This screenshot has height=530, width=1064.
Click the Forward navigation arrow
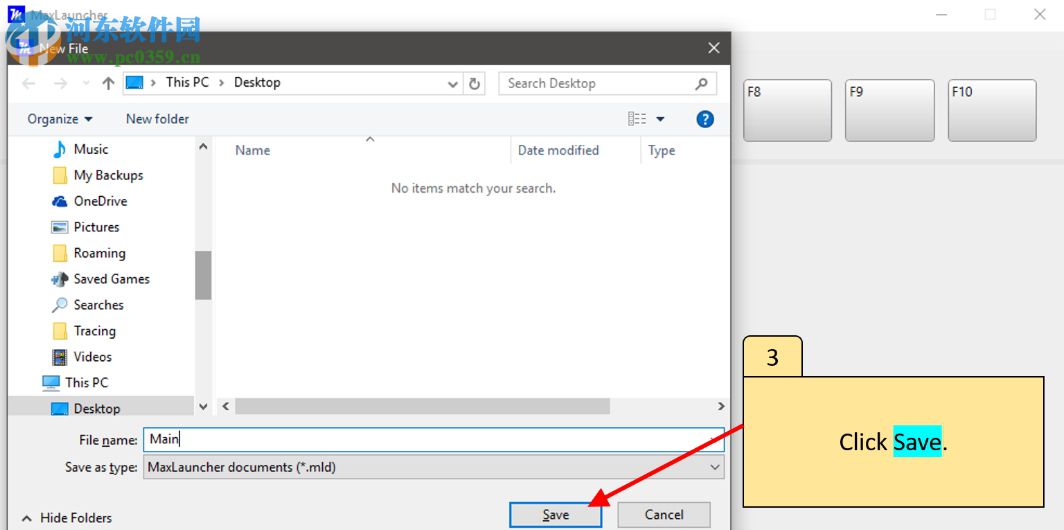[x=60, y=83]
